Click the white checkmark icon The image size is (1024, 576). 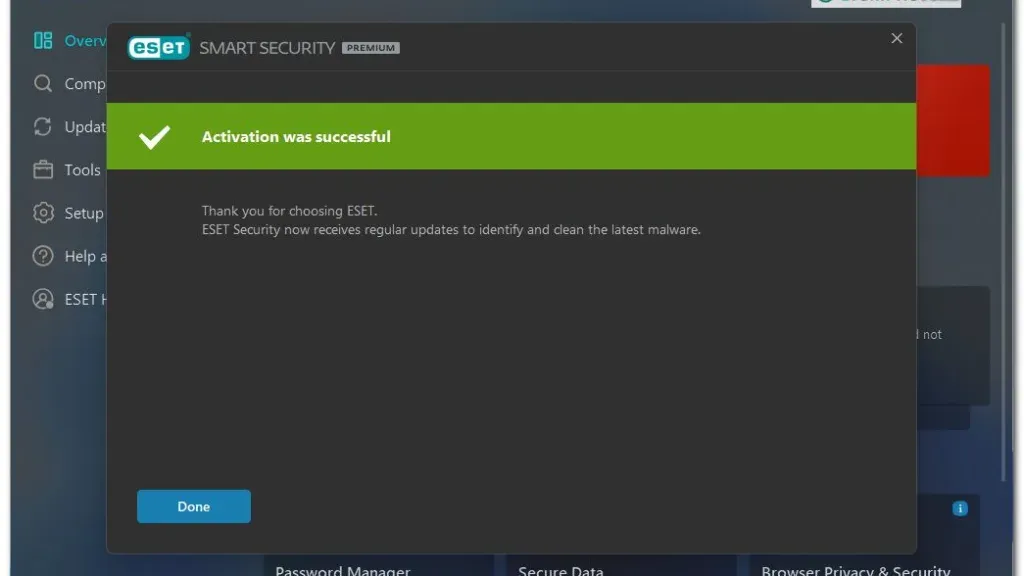(x=154, y=137)
